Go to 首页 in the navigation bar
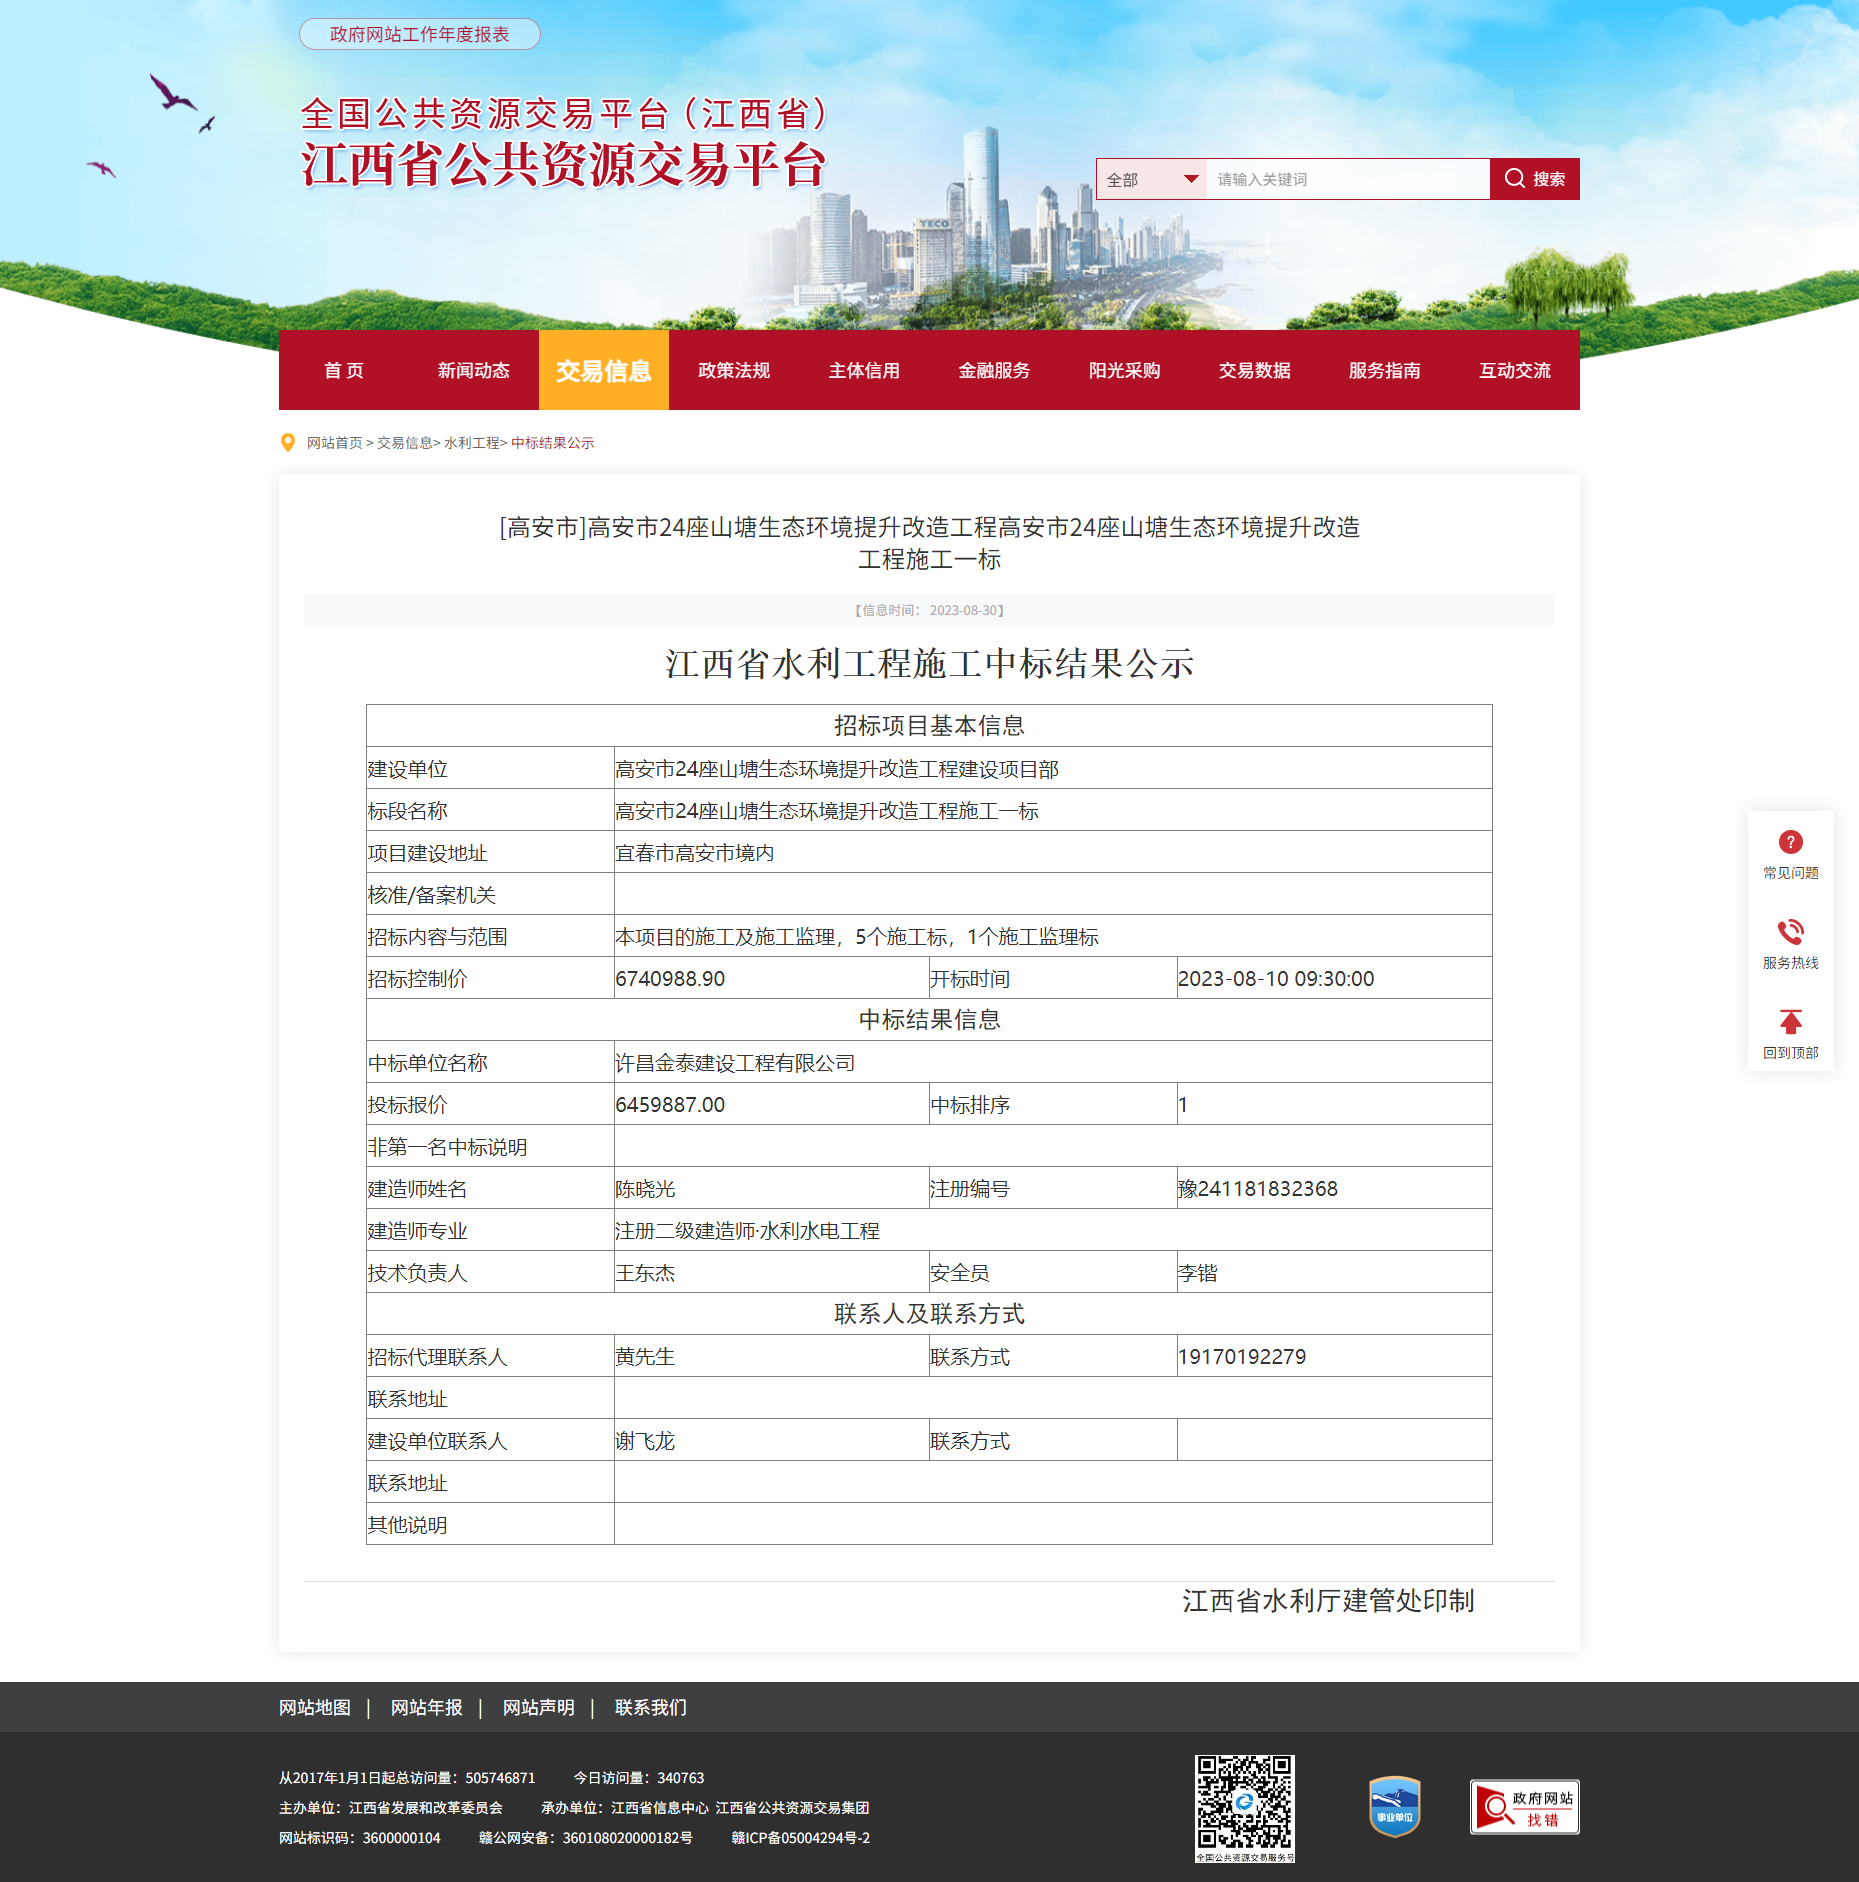The width and height of the screenshot is (1859, 1882). click(344, 370)
